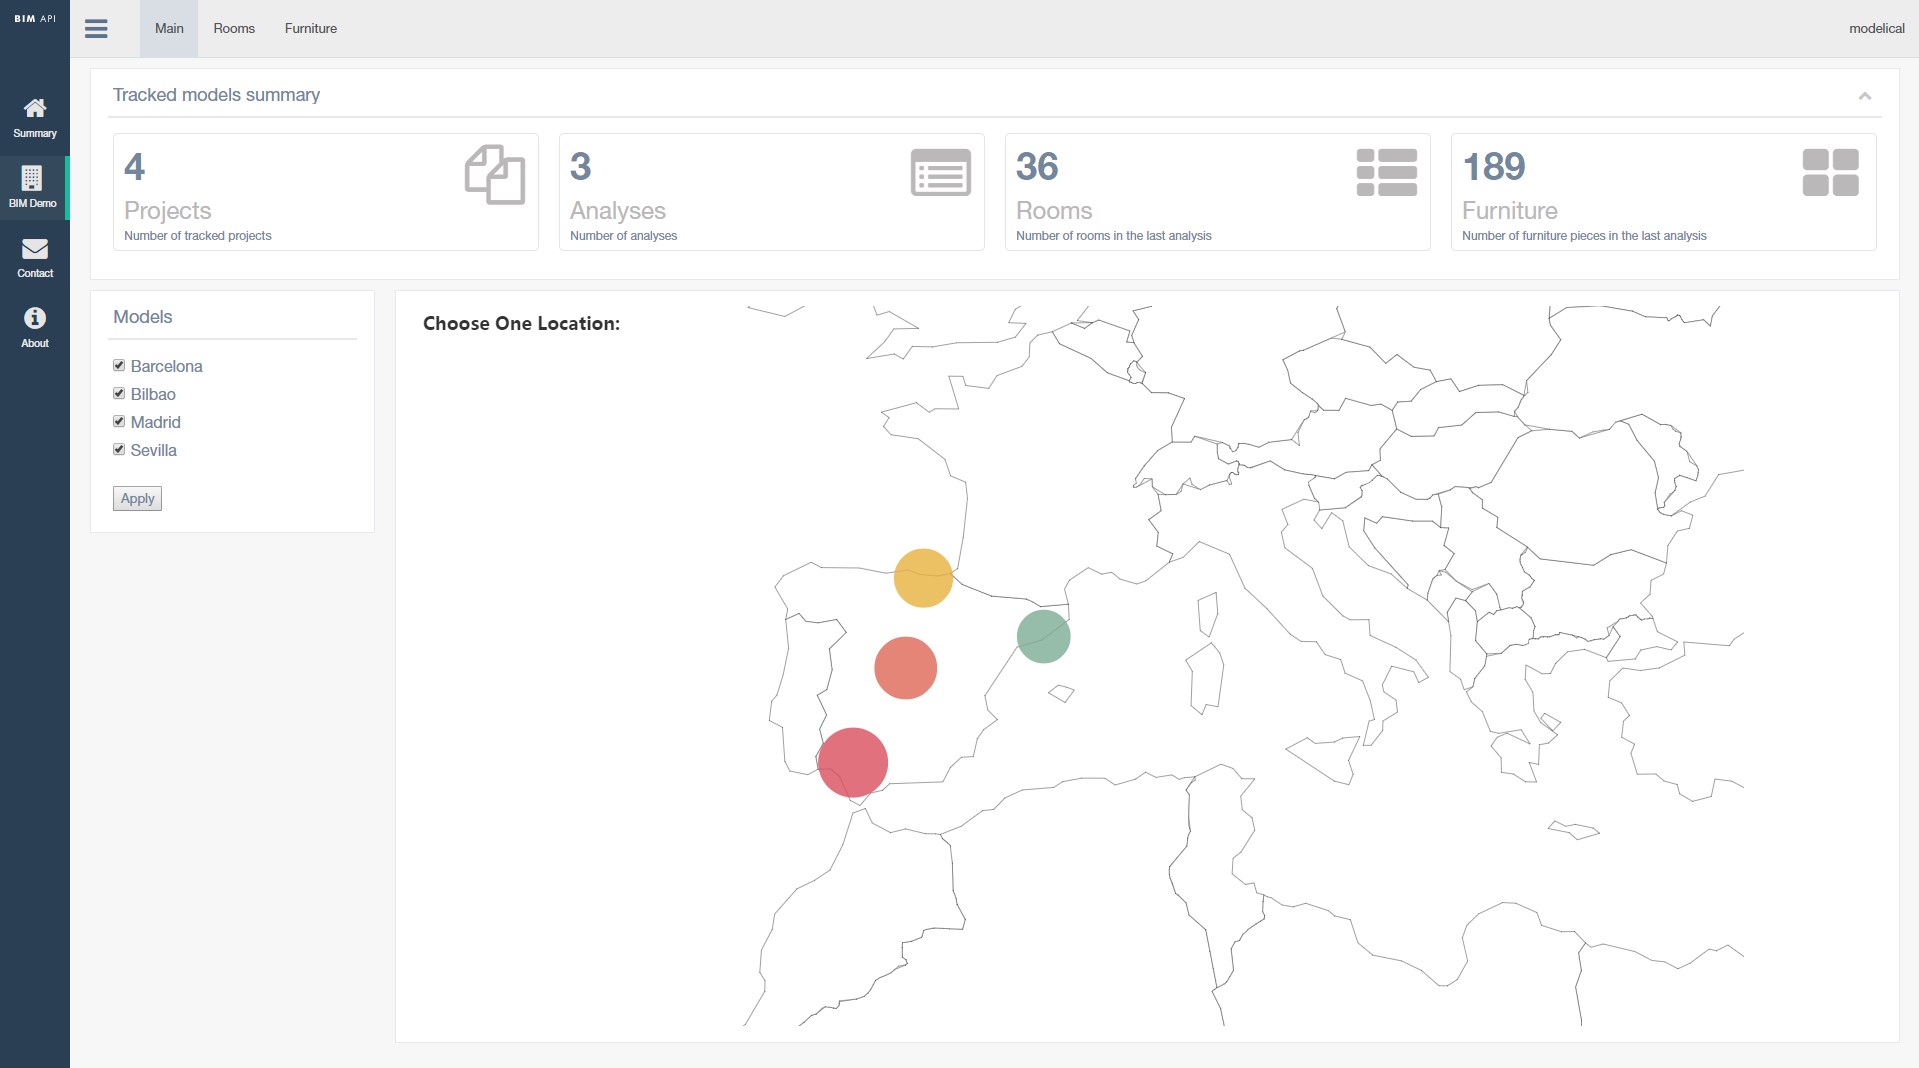Click 'Number of rooms in the last analysis'
1919x1068 pixels.
tap(1113, 236)
